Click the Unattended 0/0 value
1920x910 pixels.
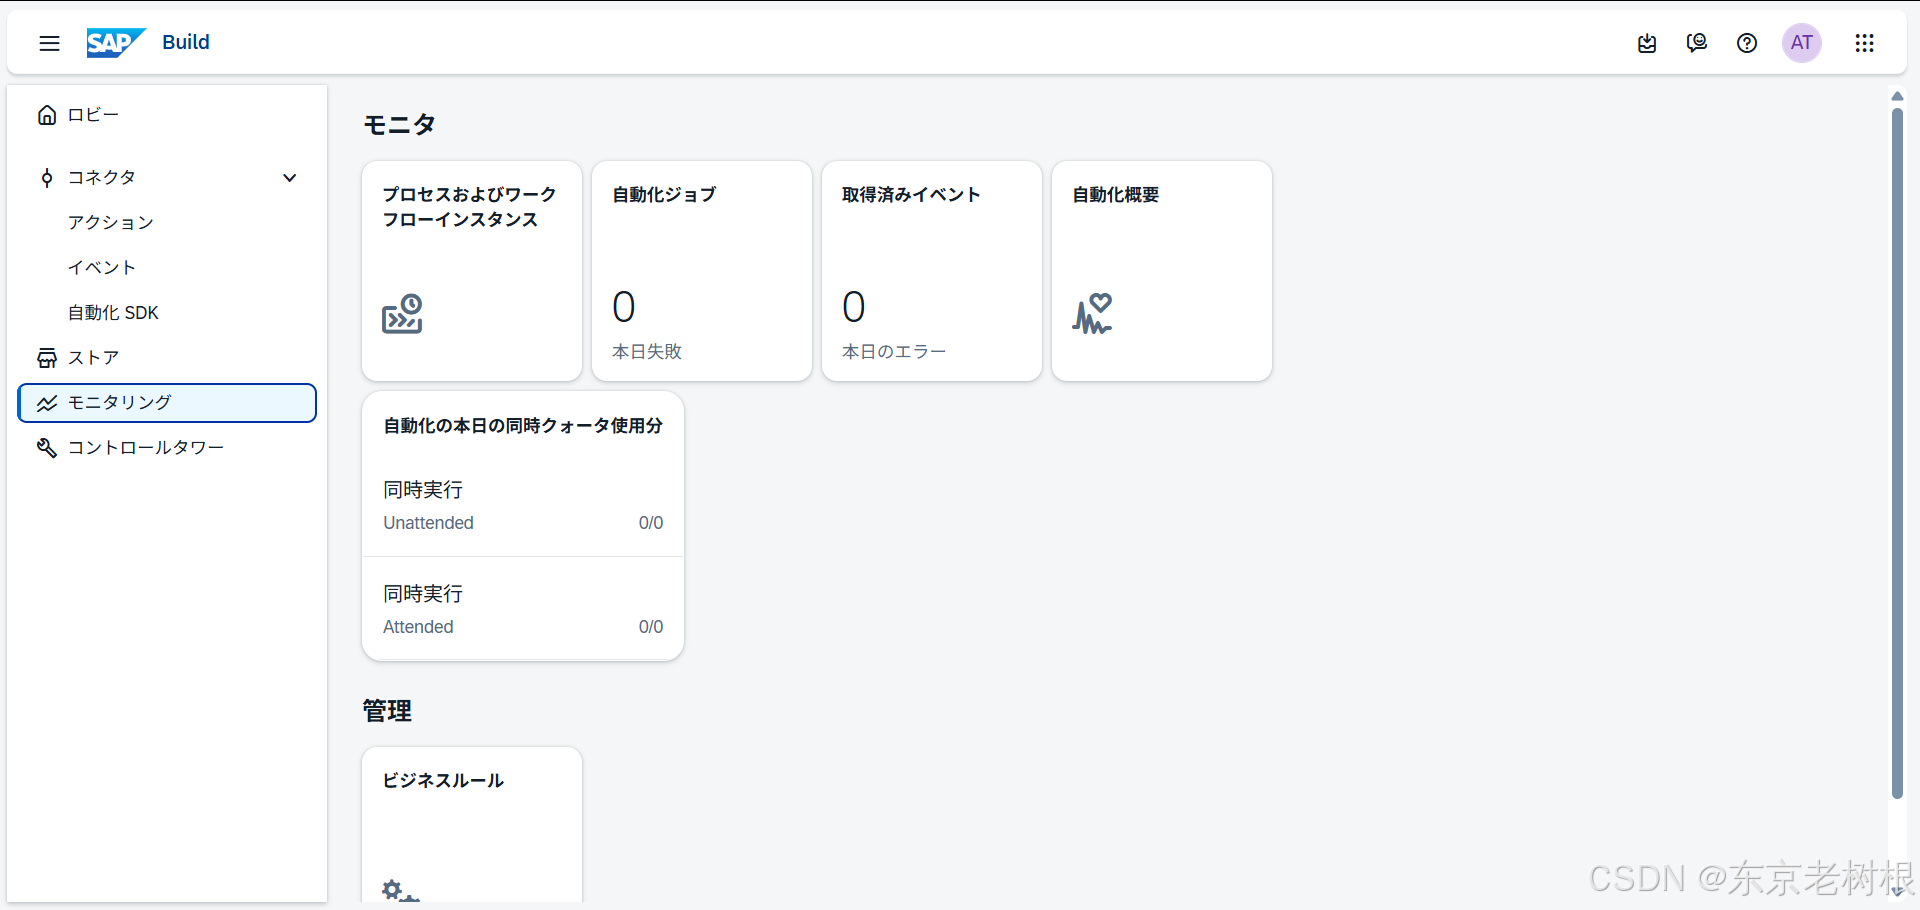651,523
